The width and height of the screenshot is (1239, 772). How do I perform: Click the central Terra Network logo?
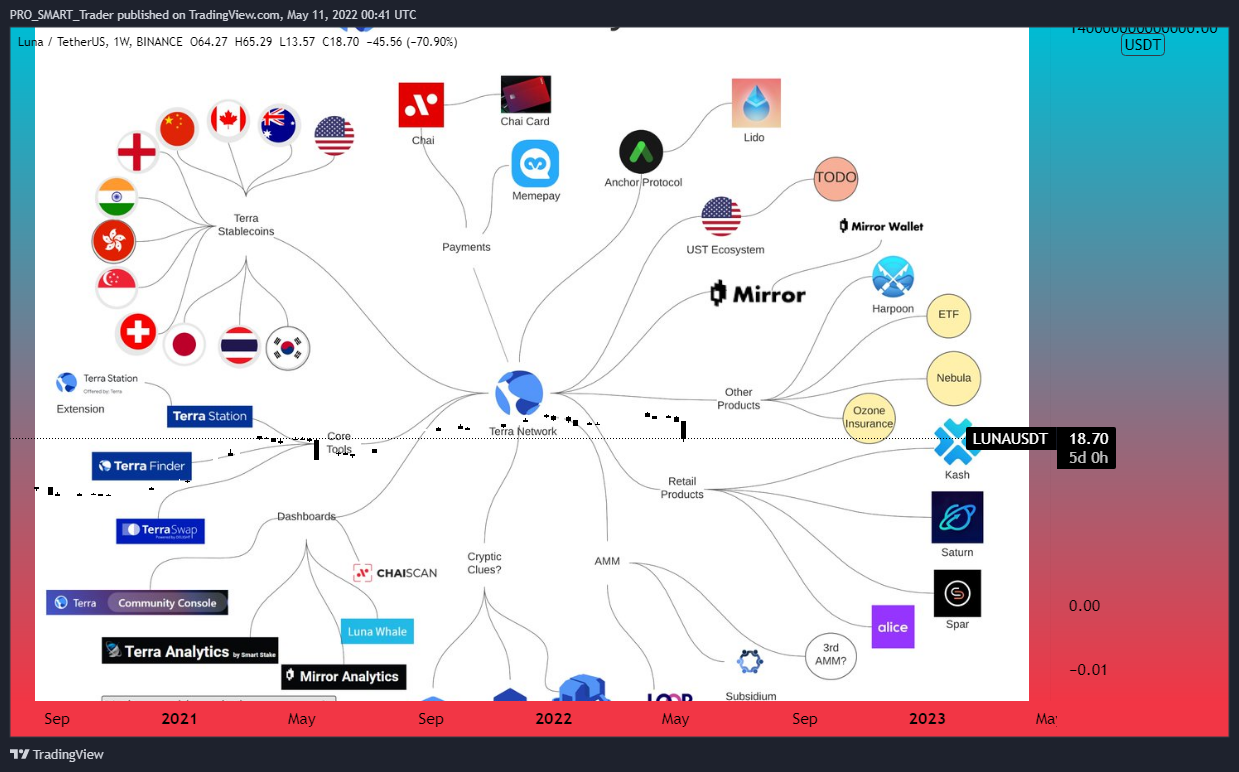(x=520, y=394)
